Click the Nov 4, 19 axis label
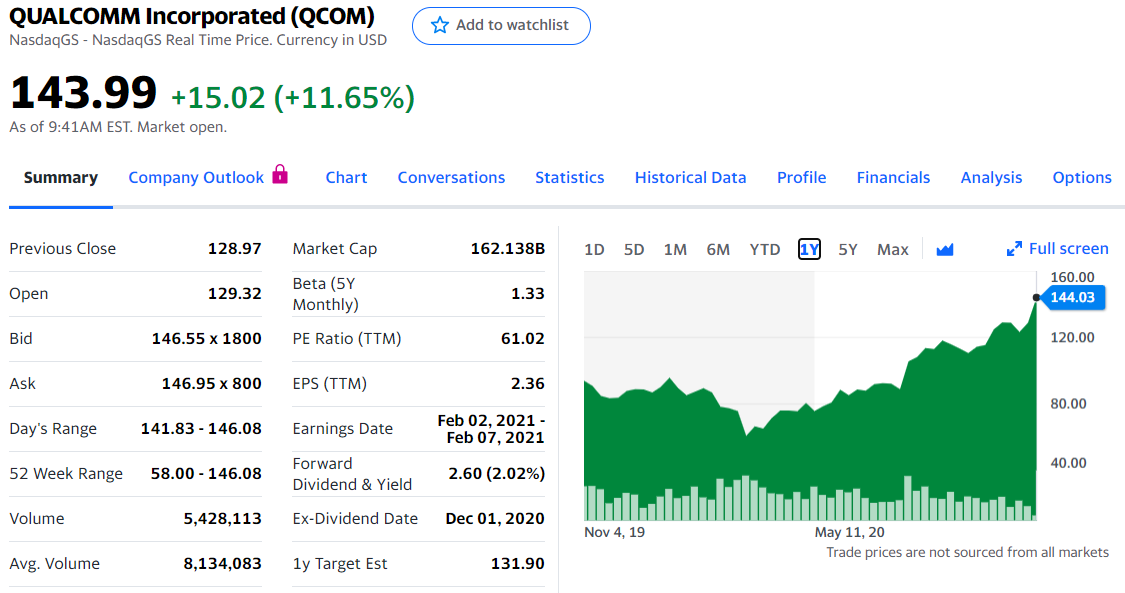The width and height of the screenshot is (1125, 593). [x=614, y=532]
